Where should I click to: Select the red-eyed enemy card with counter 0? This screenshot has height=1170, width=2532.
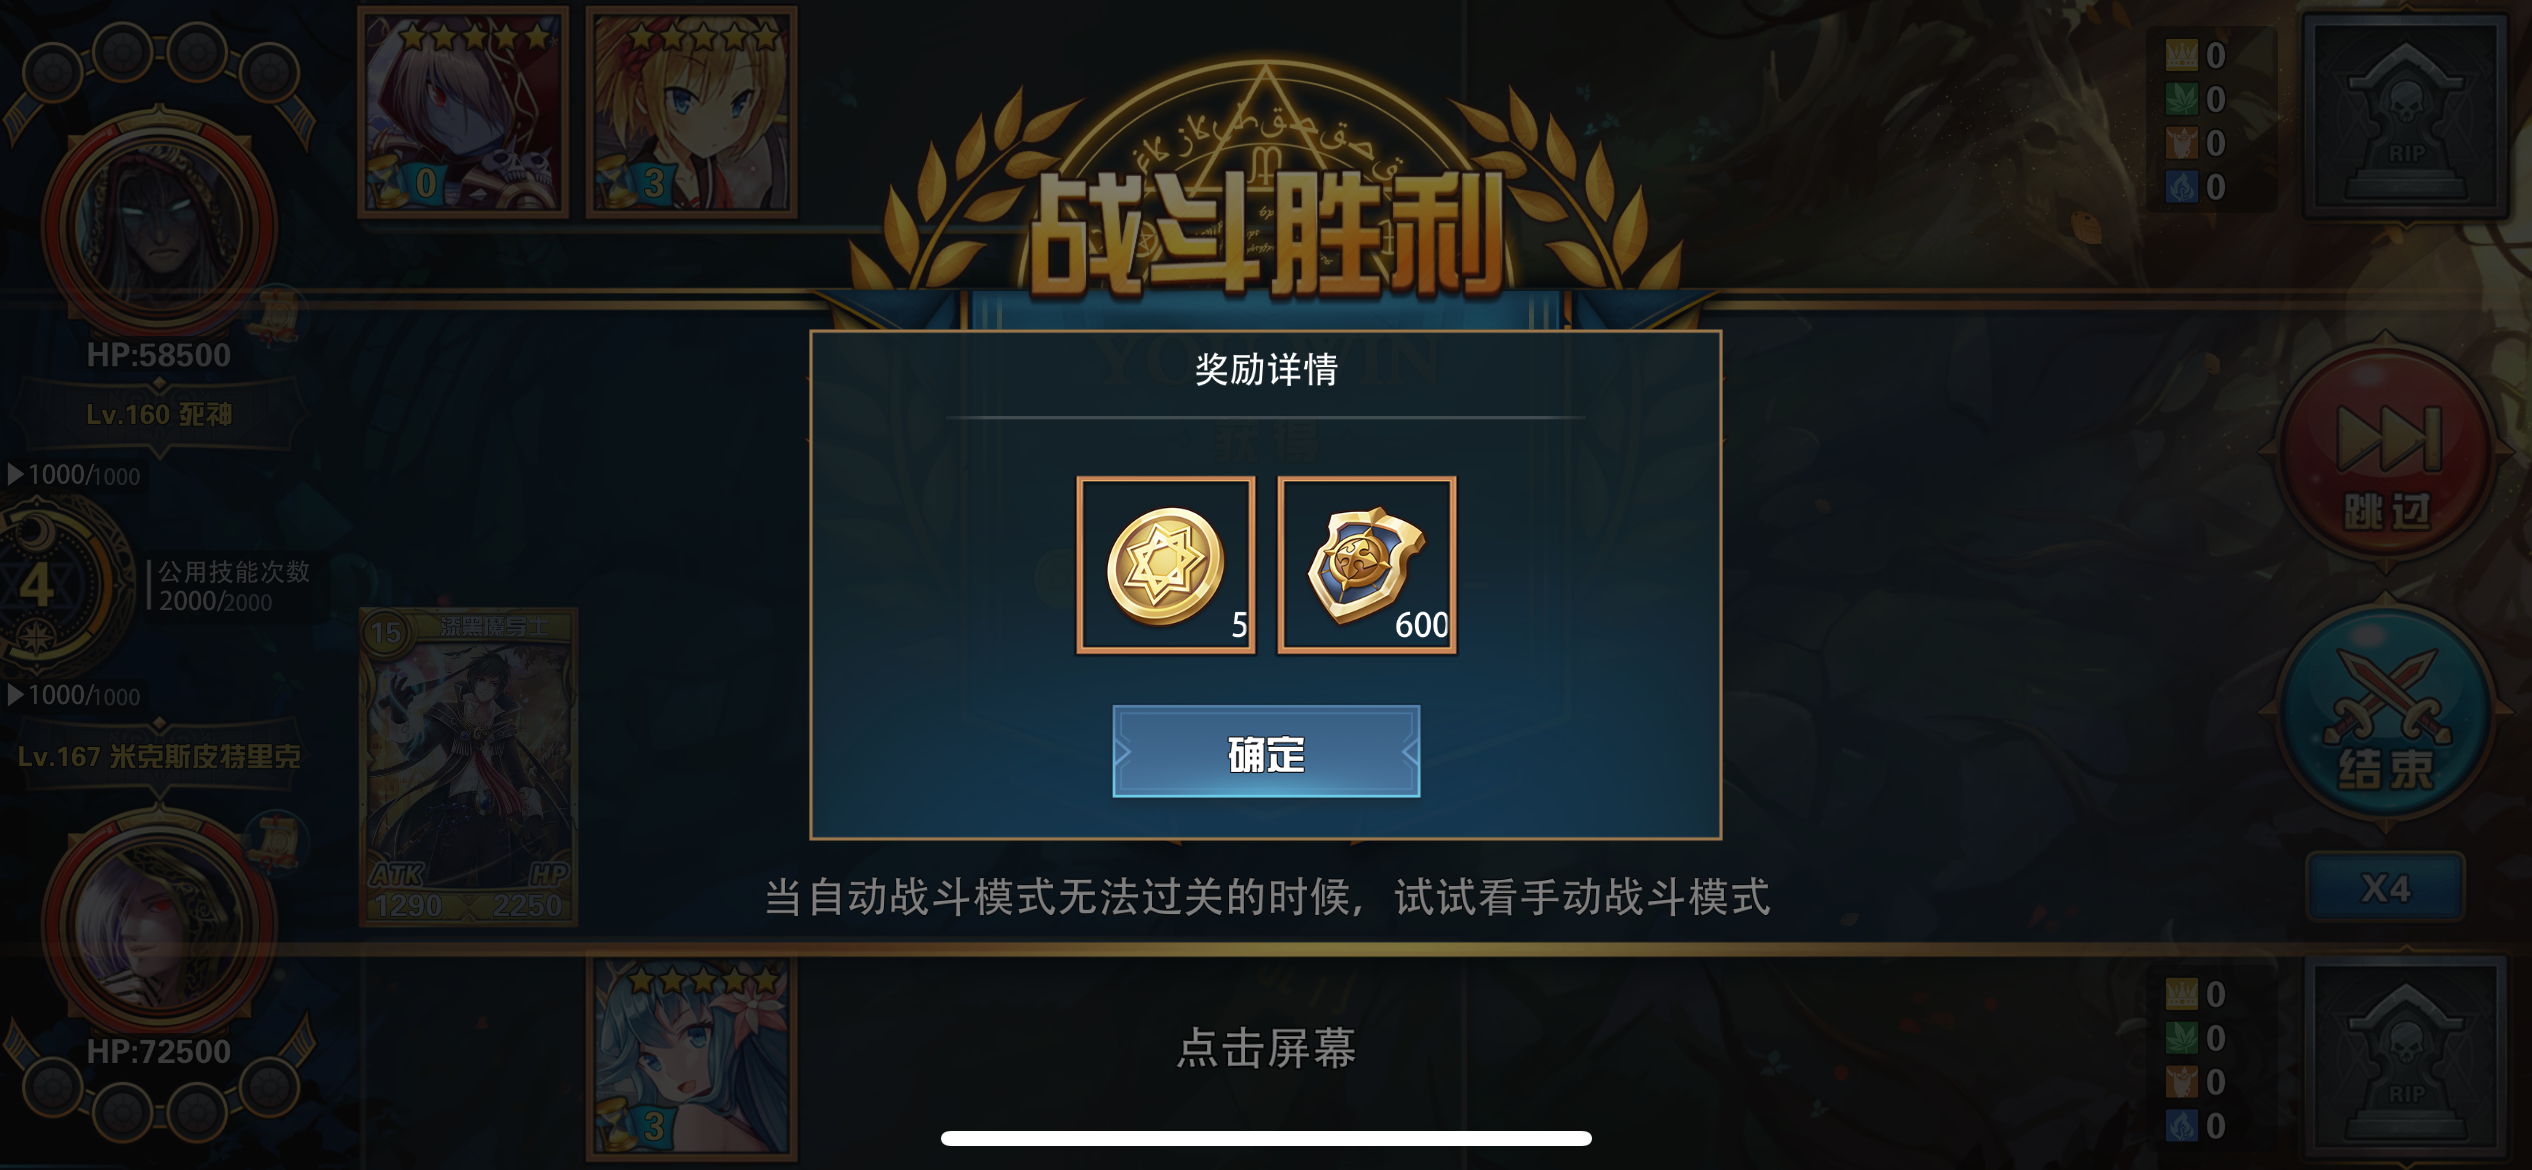[x=464, y=112]
